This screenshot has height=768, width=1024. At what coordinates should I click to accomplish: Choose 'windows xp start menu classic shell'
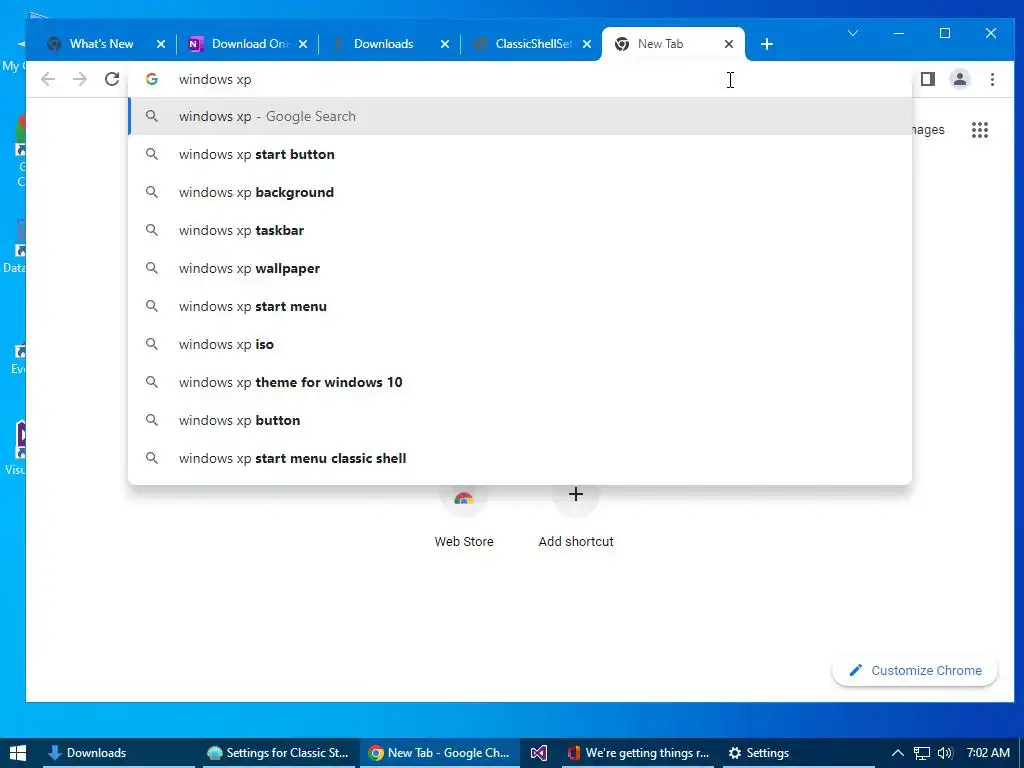pos(520,458)
